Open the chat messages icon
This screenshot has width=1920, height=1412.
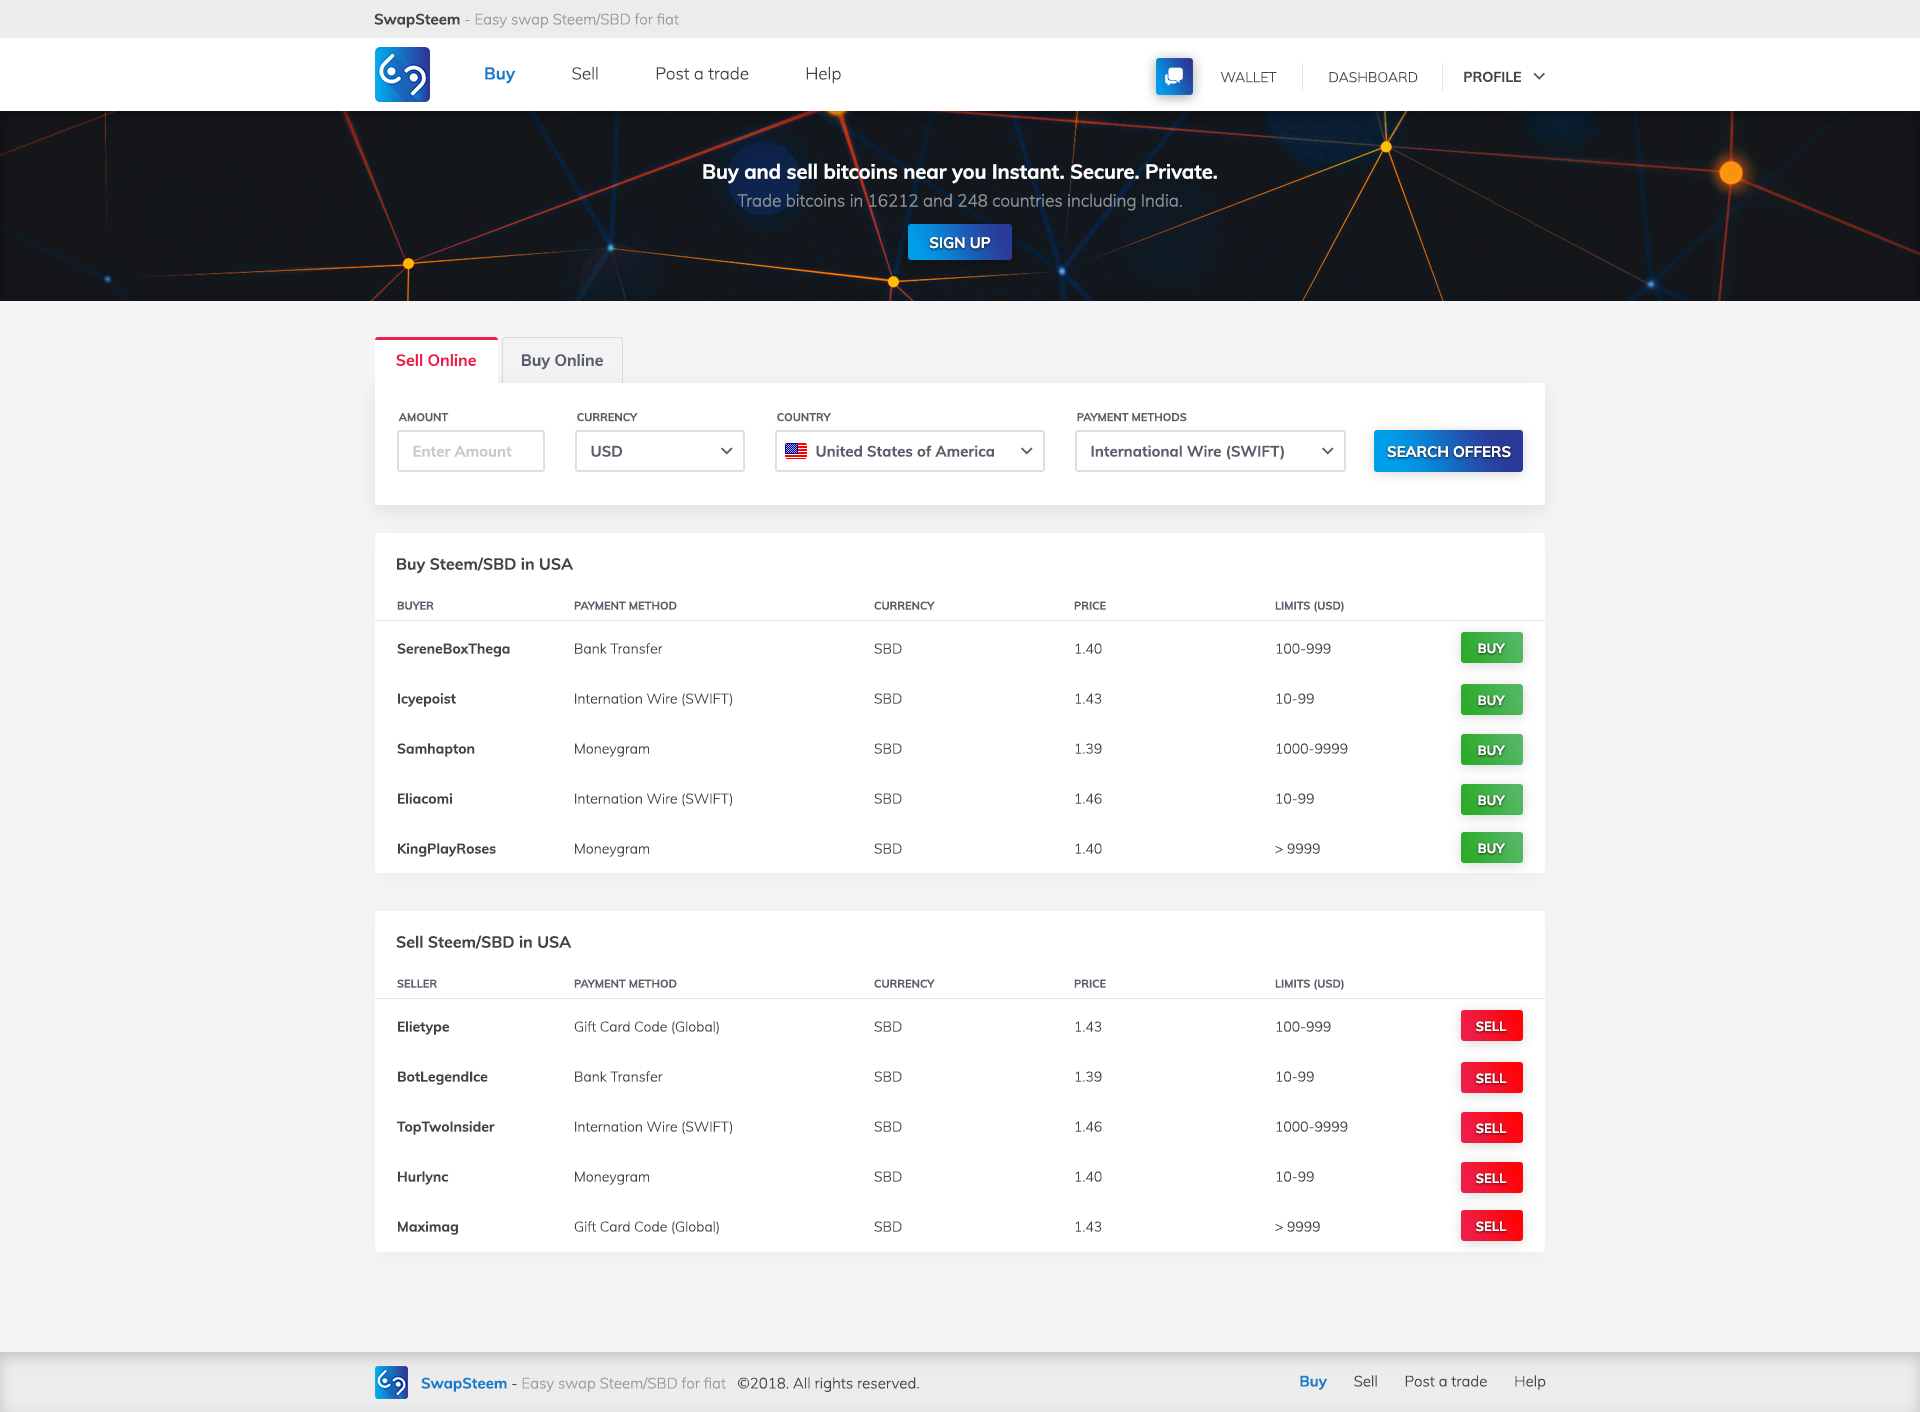point(1174,76)
